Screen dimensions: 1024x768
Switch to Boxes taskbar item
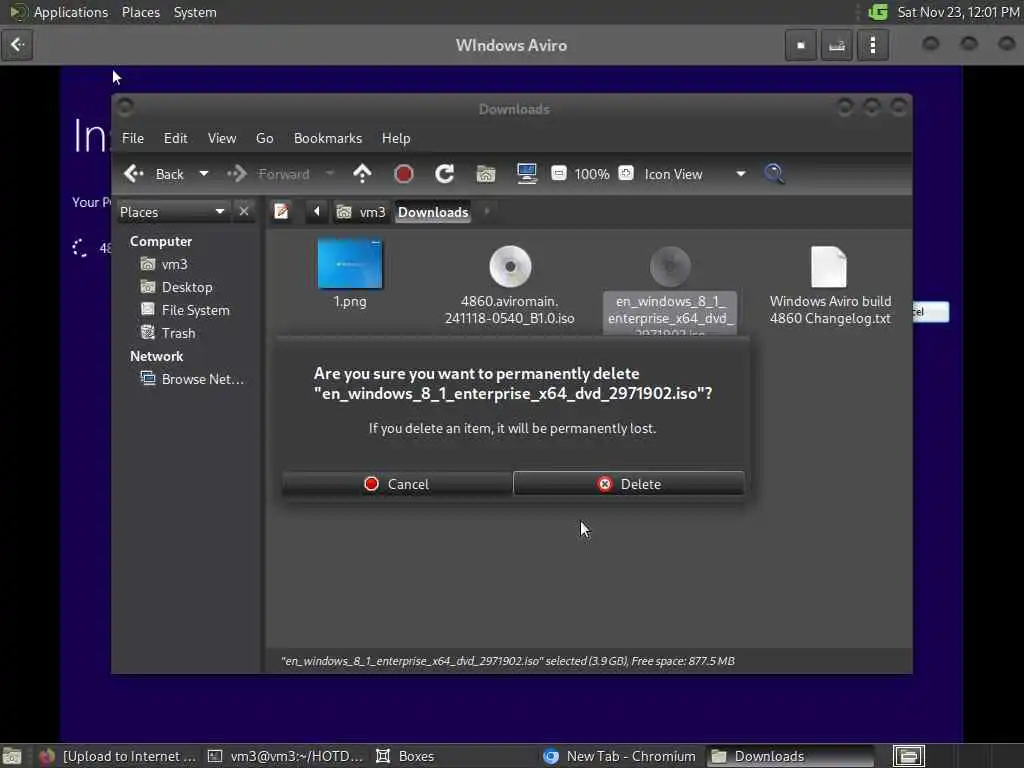[x=406, y=756]
